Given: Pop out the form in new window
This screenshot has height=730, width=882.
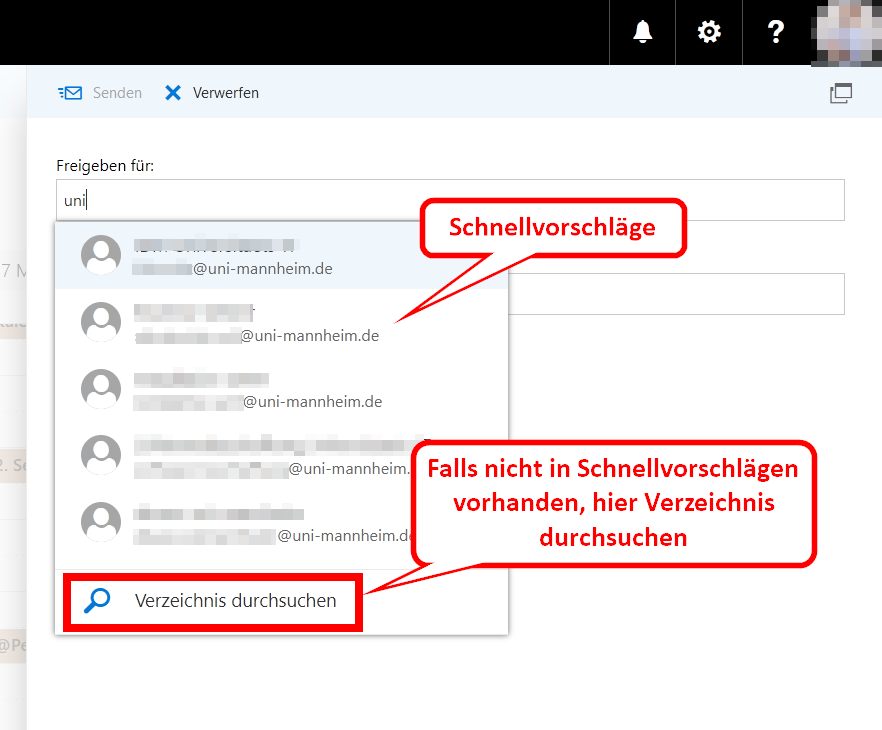Looking at the screenshot, I should point(841,93).
